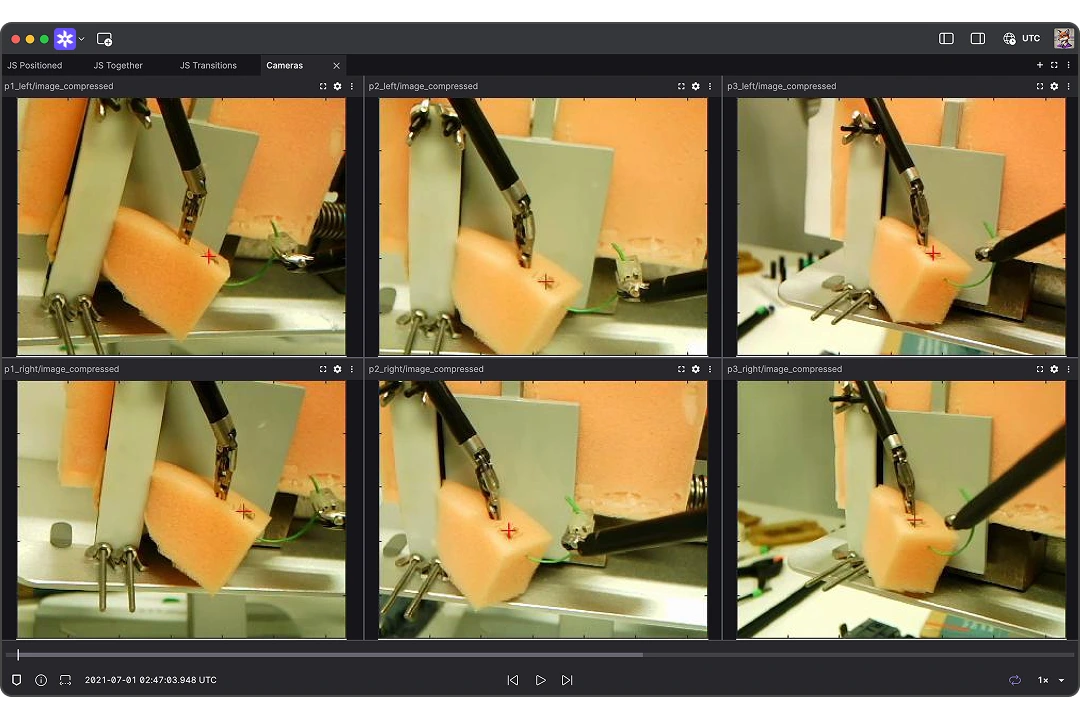This screenshot has height=720, width=1080.
Task: Open the data source chevron beside the logo
Action: pos(81,38)
